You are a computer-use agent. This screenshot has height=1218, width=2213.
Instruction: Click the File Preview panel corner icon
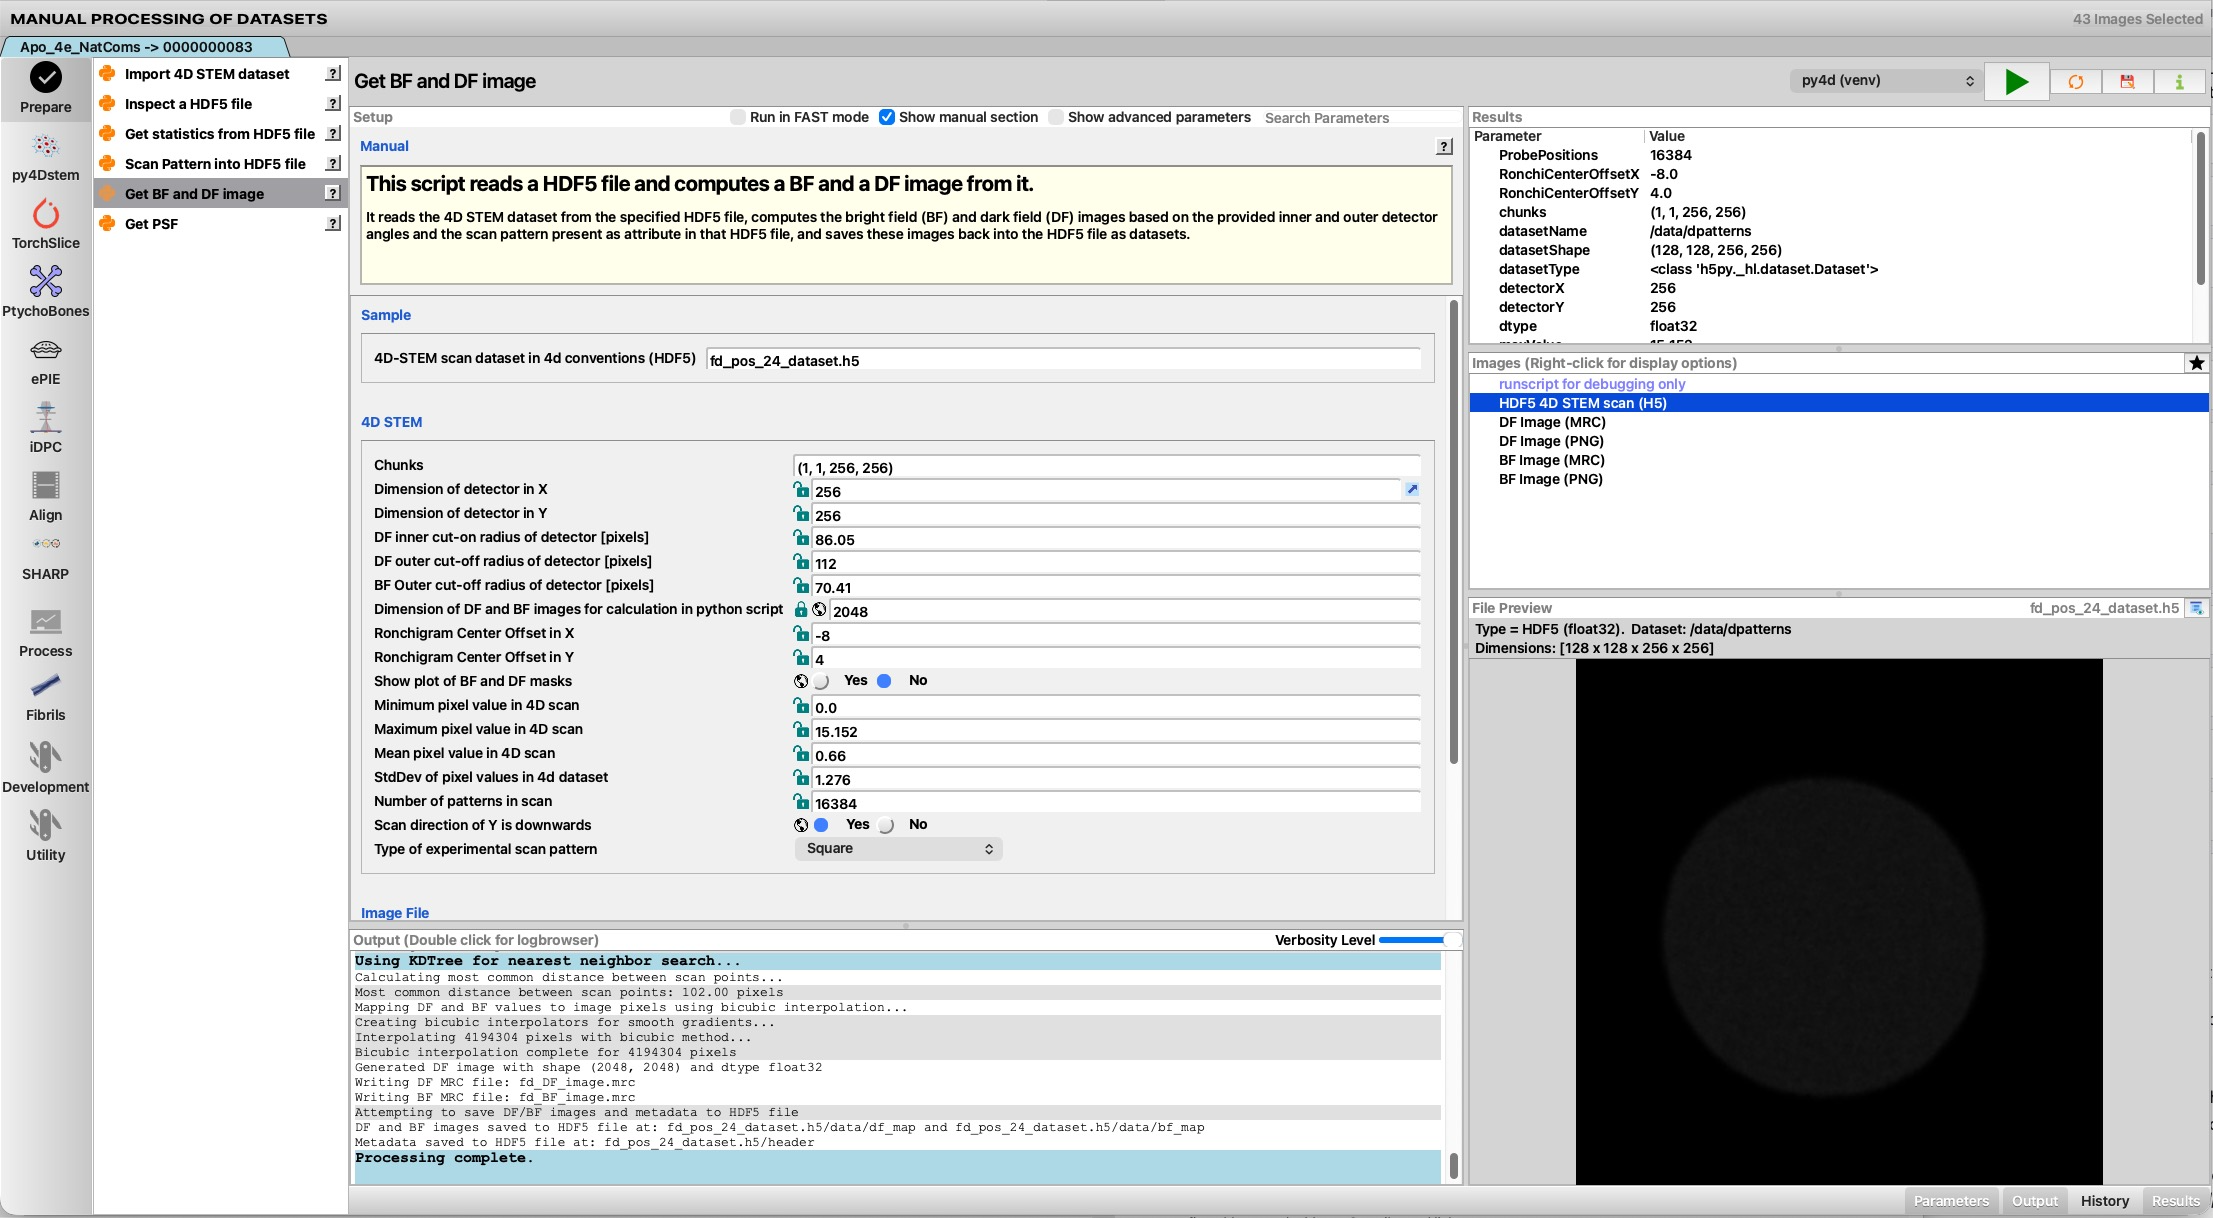pyautogui.click(x=2197, y=608)
